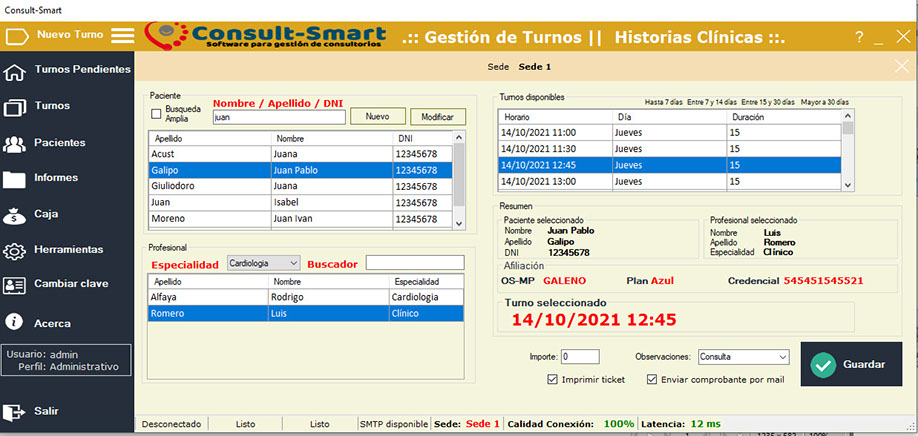Open Herramientas gear icon
918x436 pixels.
tap(15, 250)
